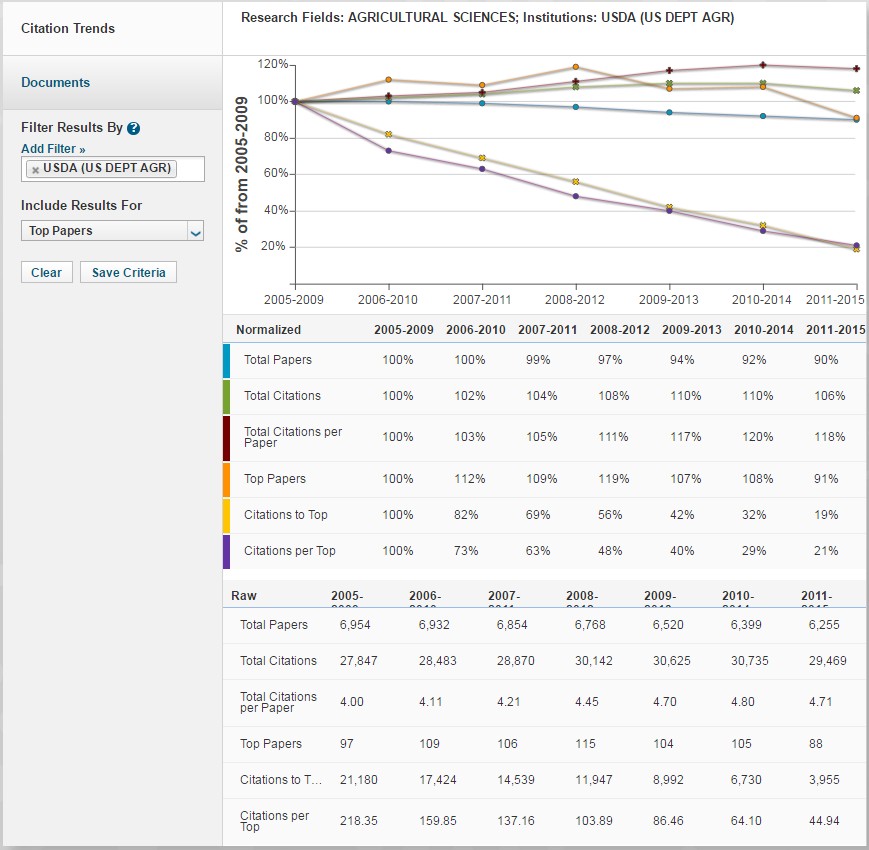The image size is (869, 850).
Task: Remove the USDA (US DEPT AGR) filter
Action: (35, 170)
